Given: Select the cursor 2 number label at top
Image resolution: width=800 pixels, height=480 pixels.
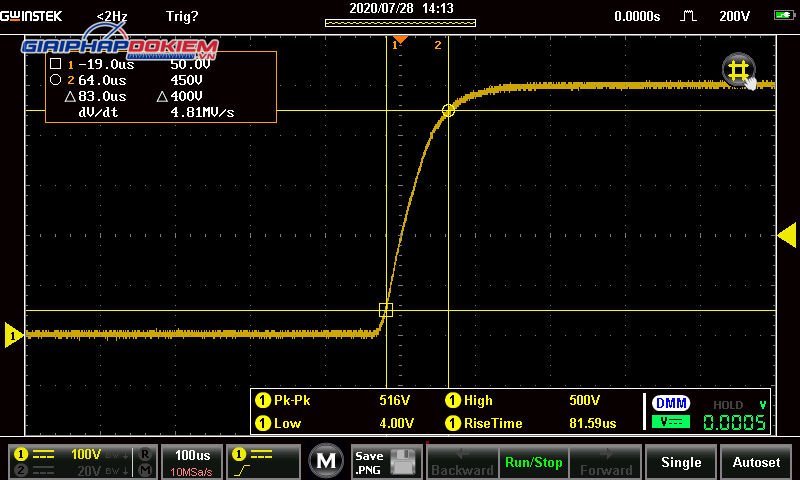Looking at the screenshot, I should tap(438, 45).
